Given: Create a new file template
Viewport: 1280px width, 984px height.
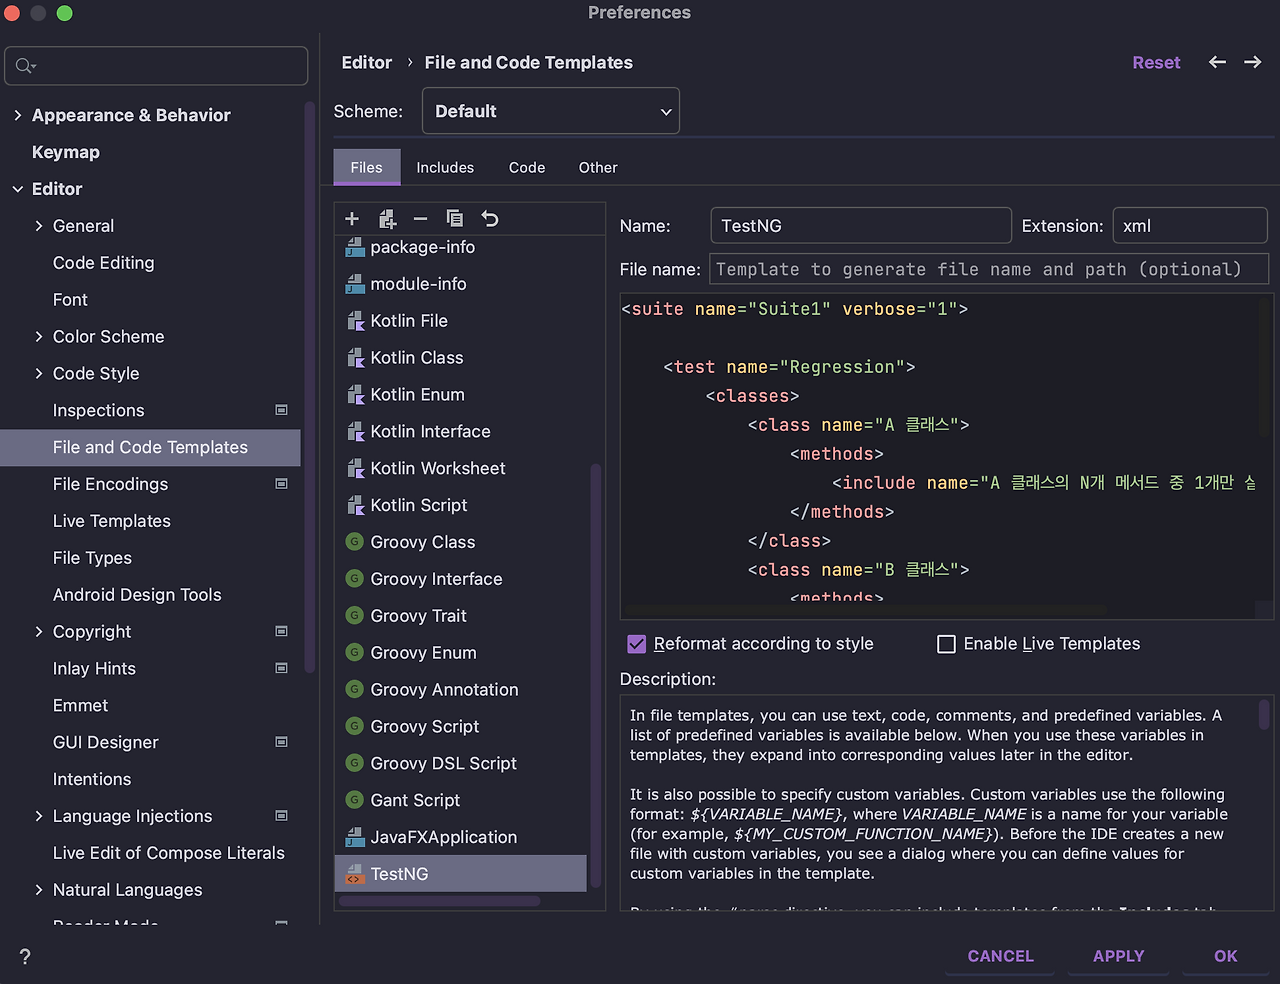Looking at the screenshot, I should click(x=351, y=218).
